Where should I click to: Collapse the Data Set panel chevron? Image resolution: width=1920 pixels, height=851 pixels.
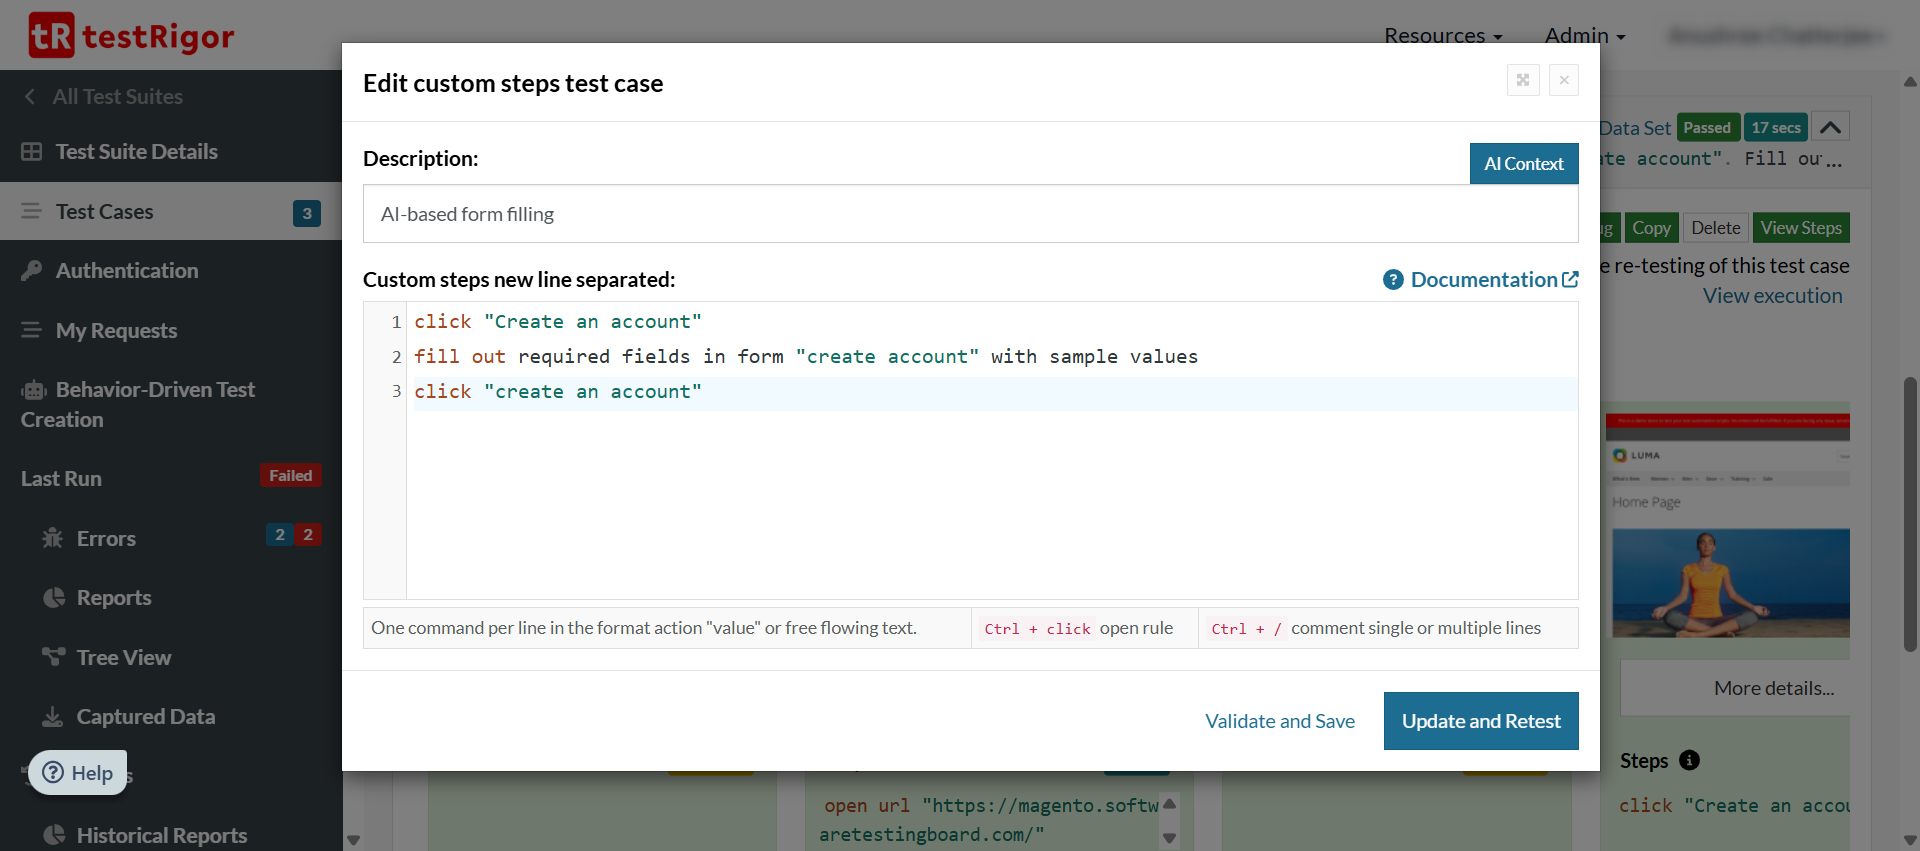click(x=1830, y=127)
